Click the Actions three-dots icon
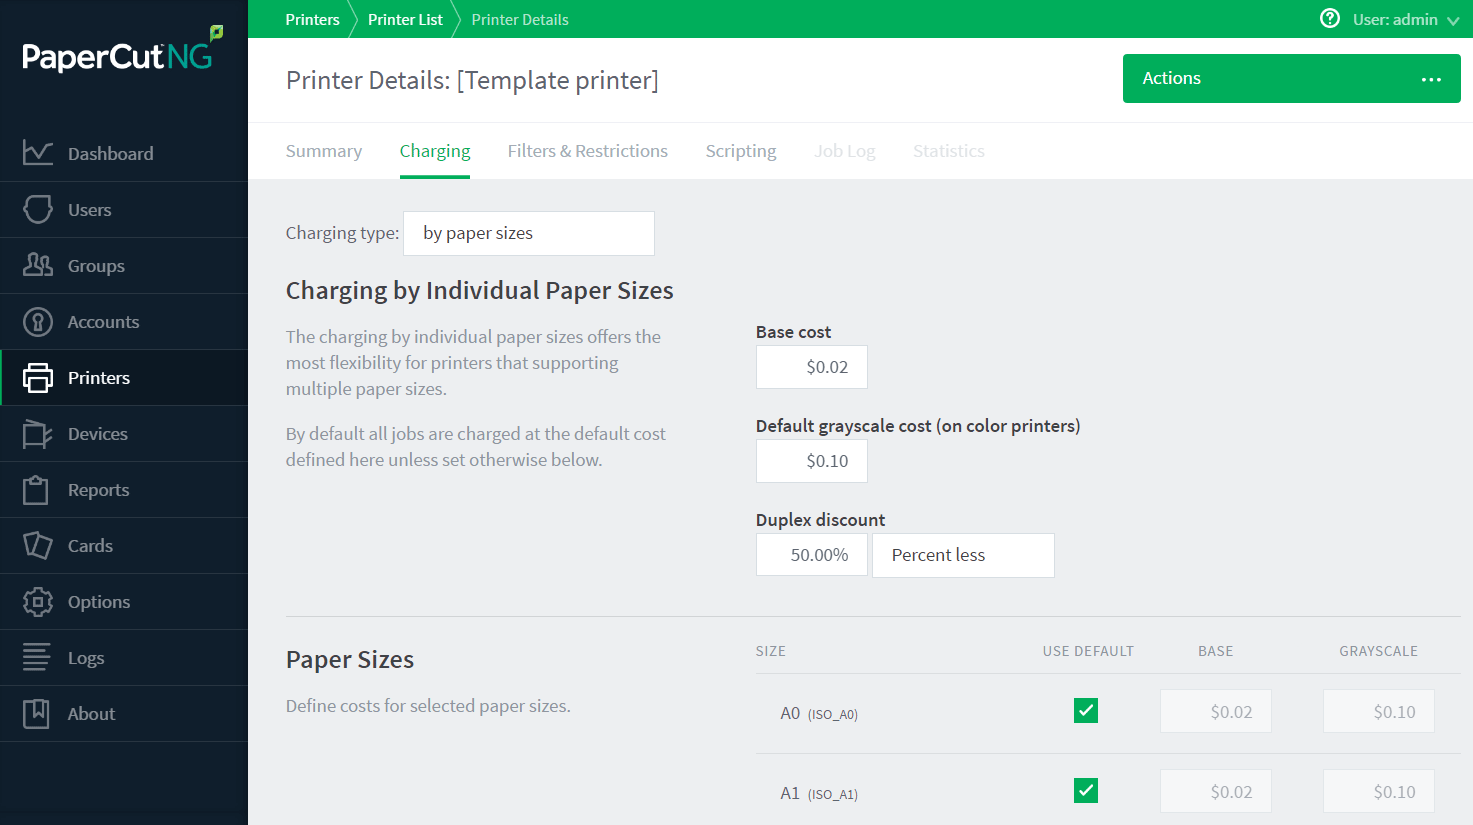The width and height of the screenshot is (1473, 825). [x=1432, y=79]
